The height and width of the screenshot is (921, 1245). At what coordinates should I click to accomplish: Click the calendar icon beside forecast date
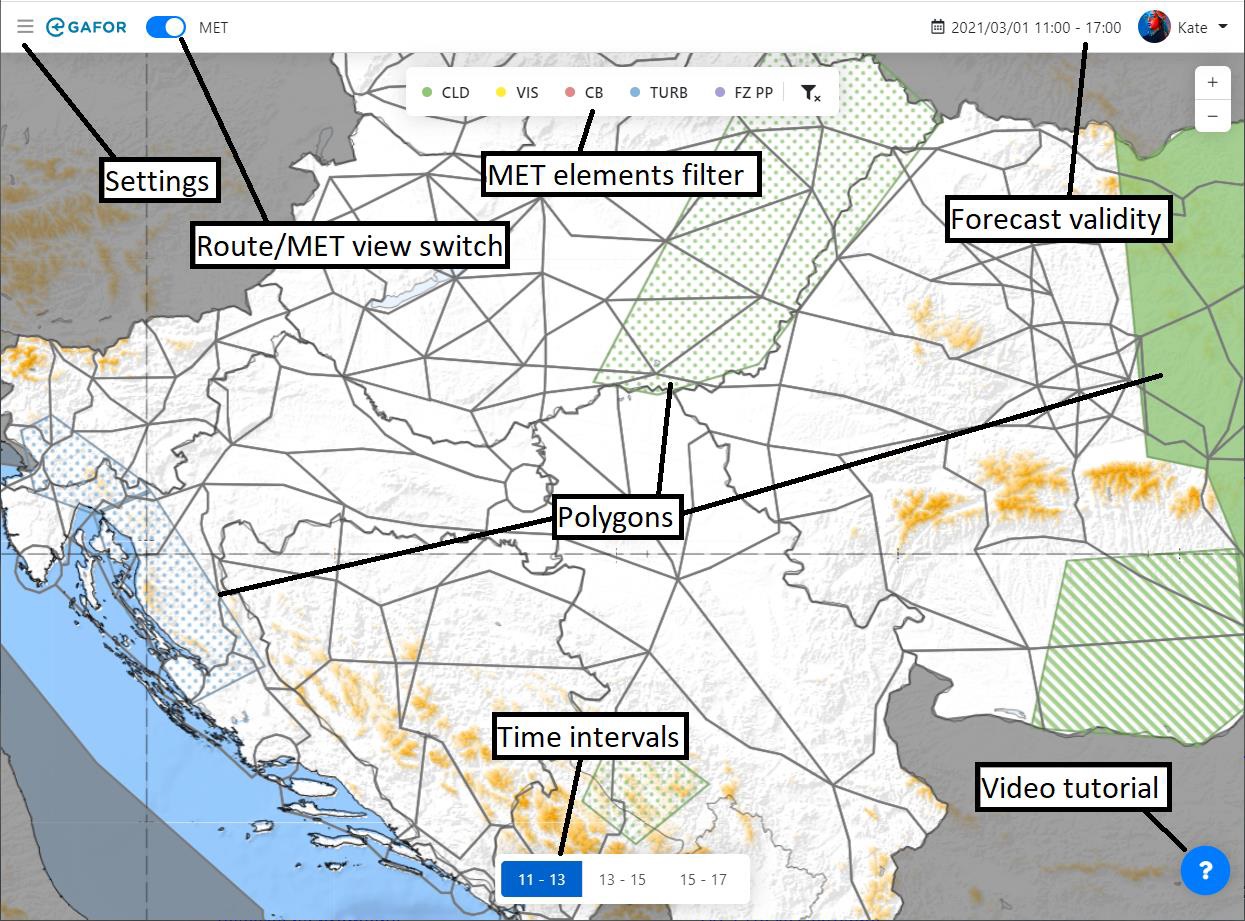coord(937,27)
